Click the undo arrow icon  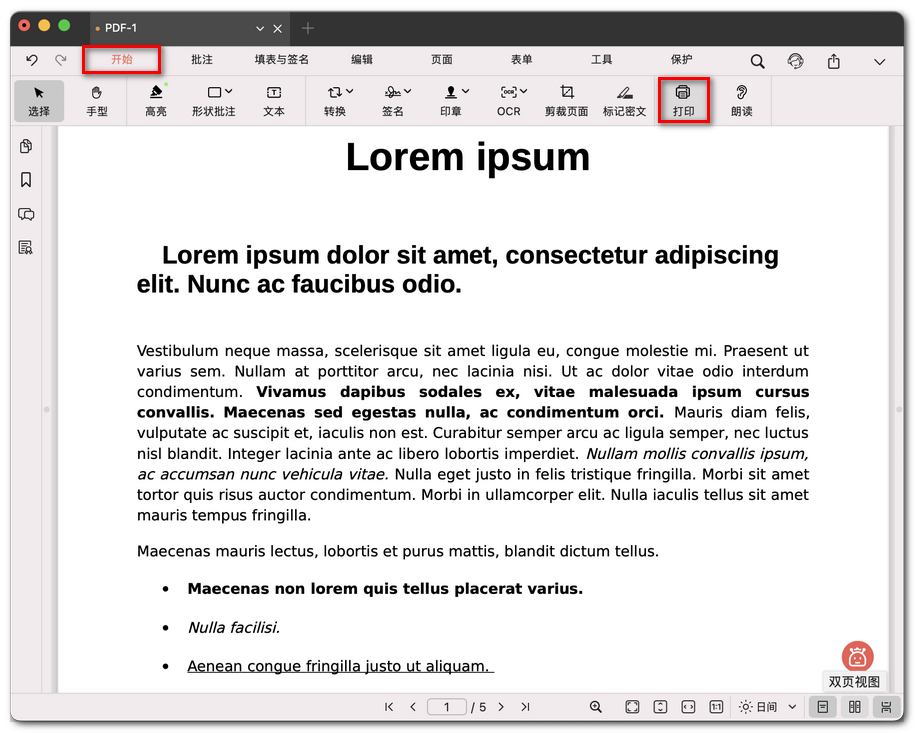coord(32,60)
